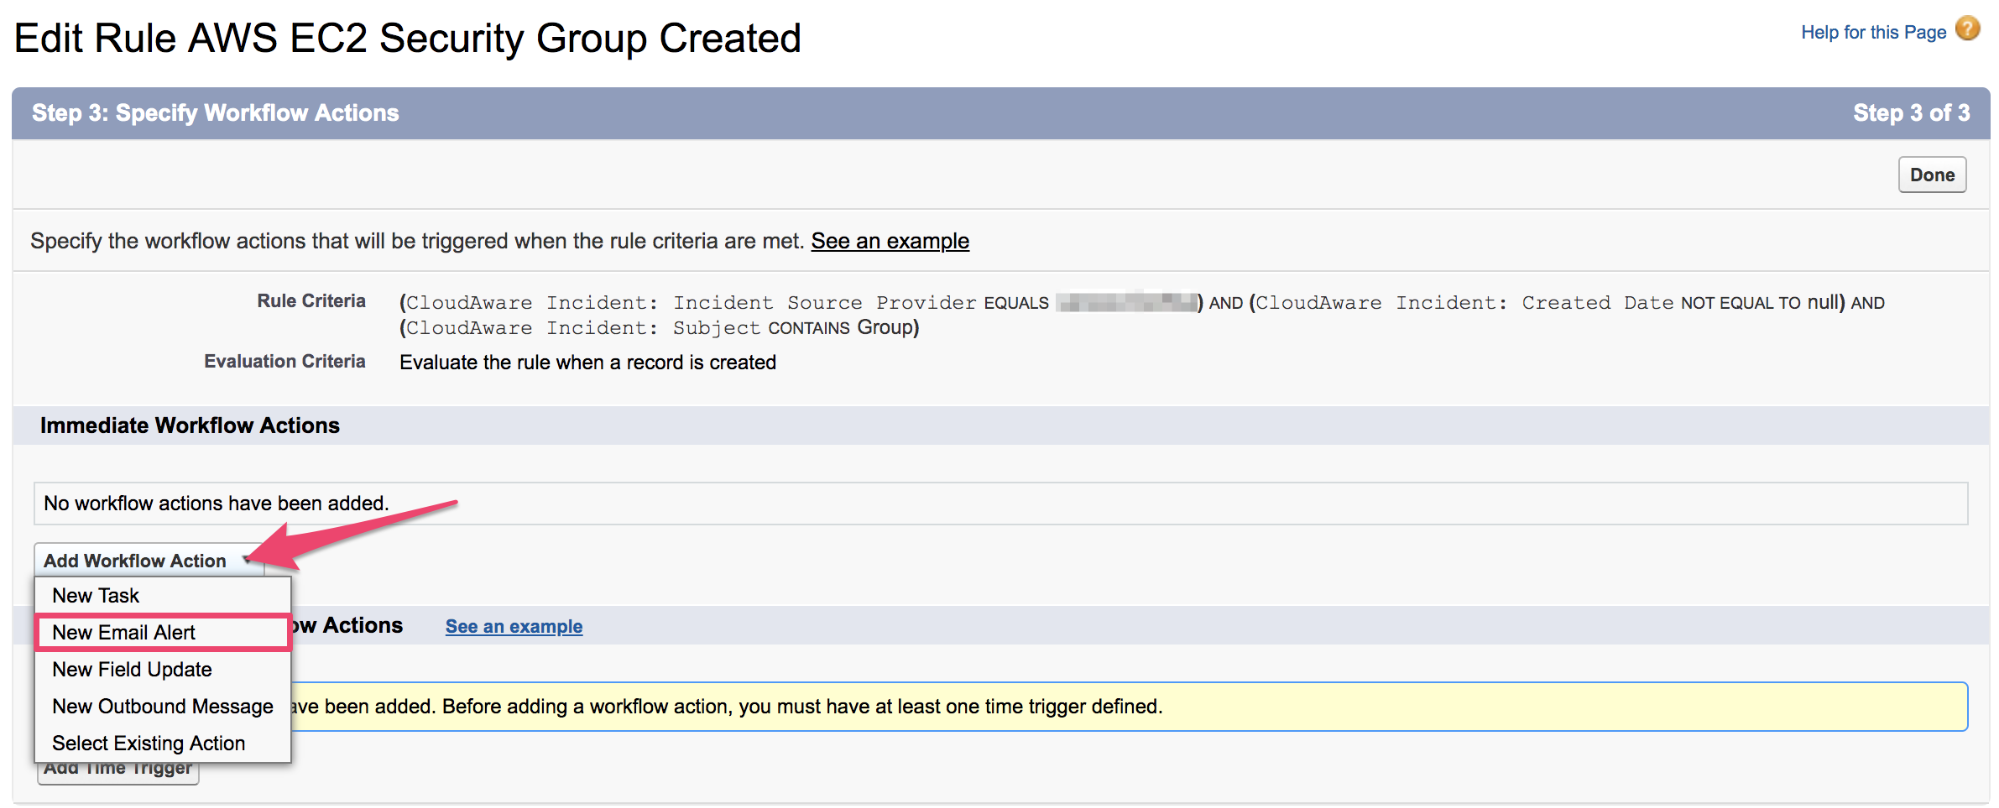
Task: Click Select Existing Action menu entry
Action: 148,743
